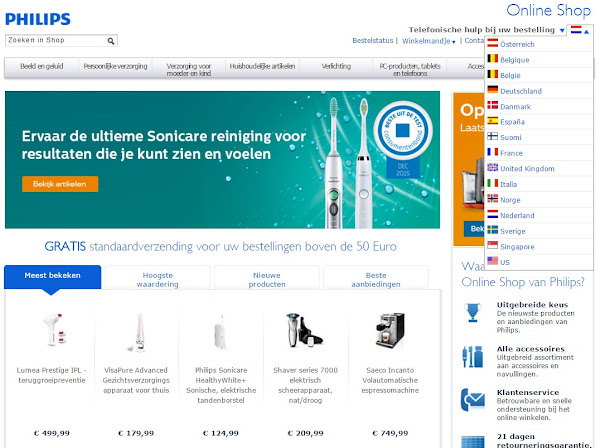The width and height of the screenshot is (600, 448).
Task: Click the Klantenservice phone and mail icon
Action: pos(473,400)
